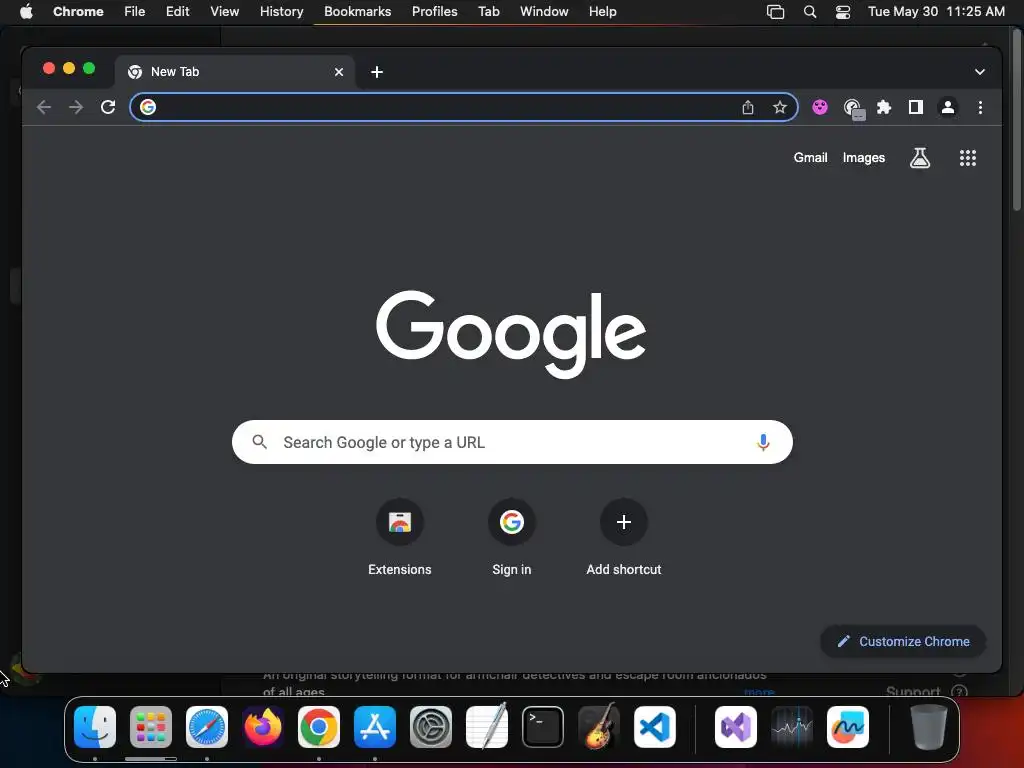The width and height of the screenshot is (1024, 768).
Task: Open Freeform from the Dock
Action: pyautogui.click(x=848, y=727)
